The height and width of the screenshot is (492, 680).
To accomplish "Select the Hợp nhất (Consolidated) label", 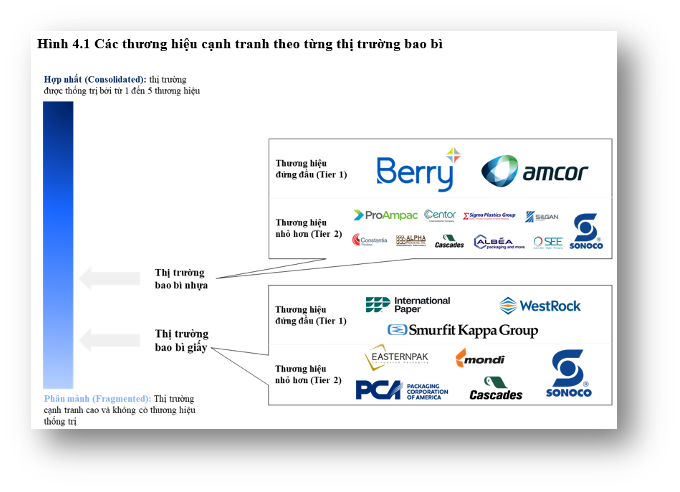I will (94, 79).
